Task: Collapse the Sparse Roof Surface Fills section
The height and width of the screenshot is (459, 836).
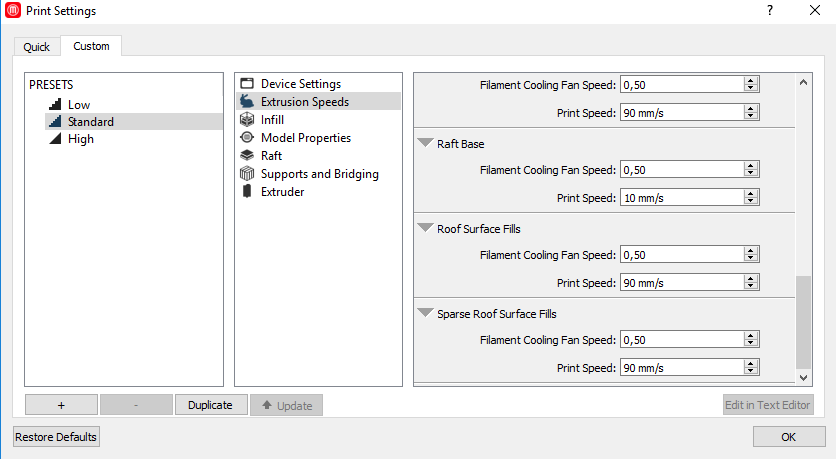Action: [427, 314]
